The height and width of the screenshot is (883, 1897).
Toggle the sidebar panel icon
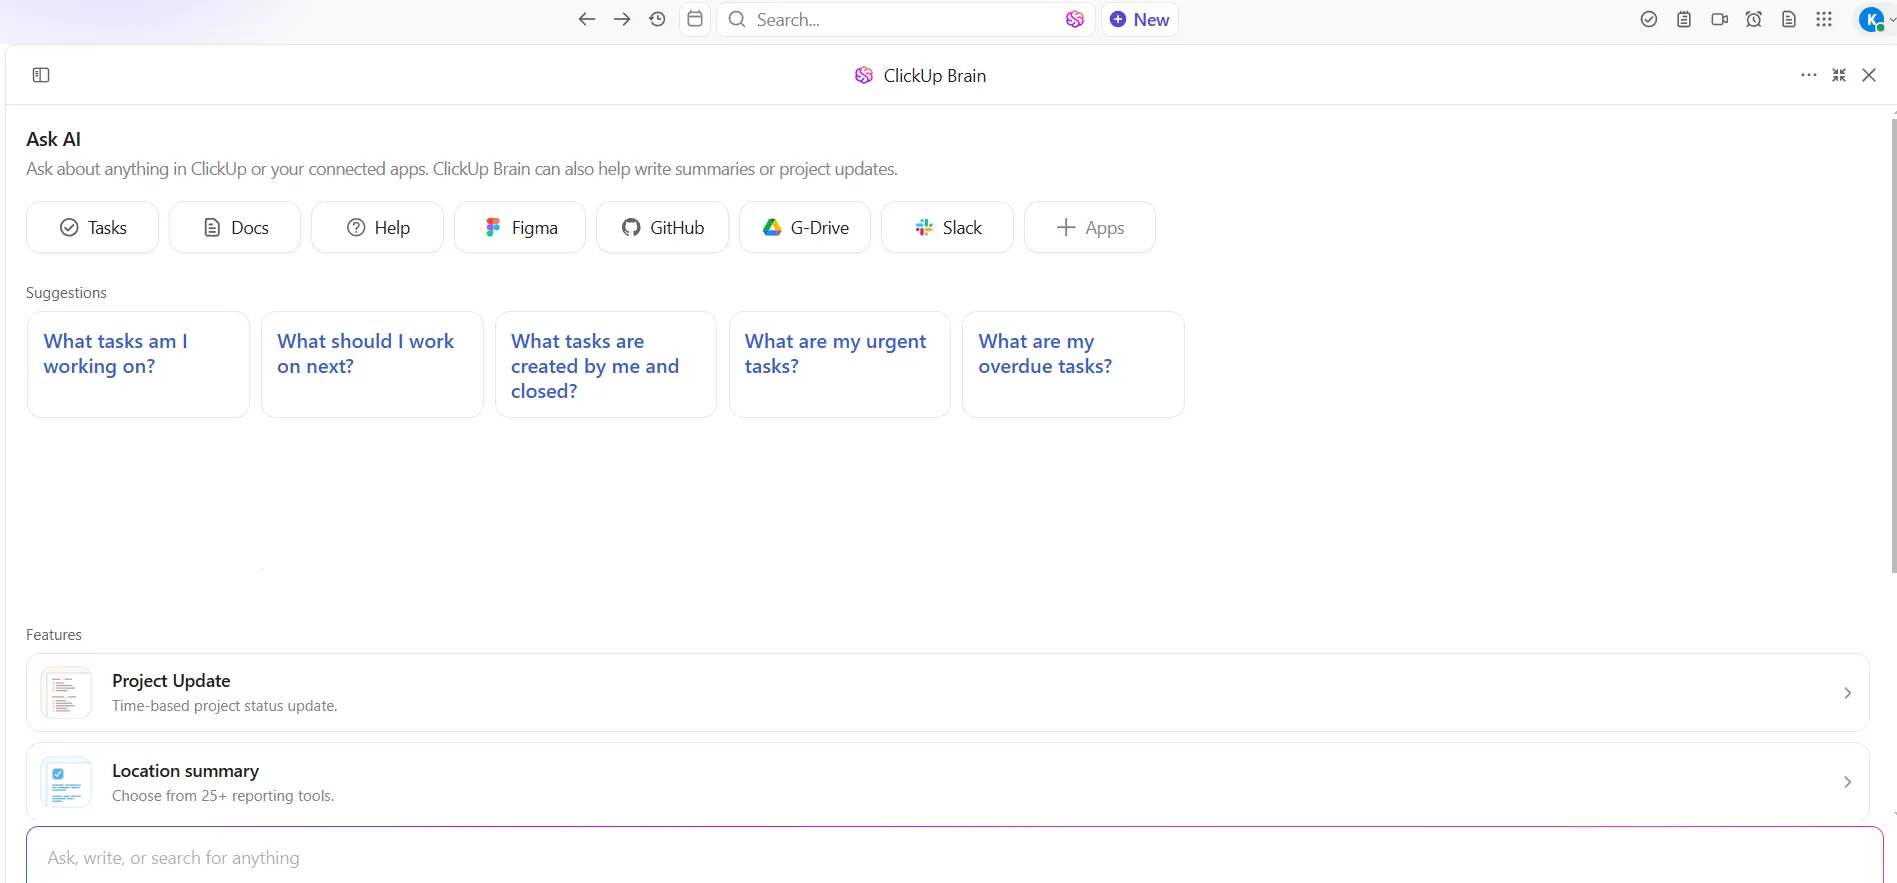click(x=41, y=75)
